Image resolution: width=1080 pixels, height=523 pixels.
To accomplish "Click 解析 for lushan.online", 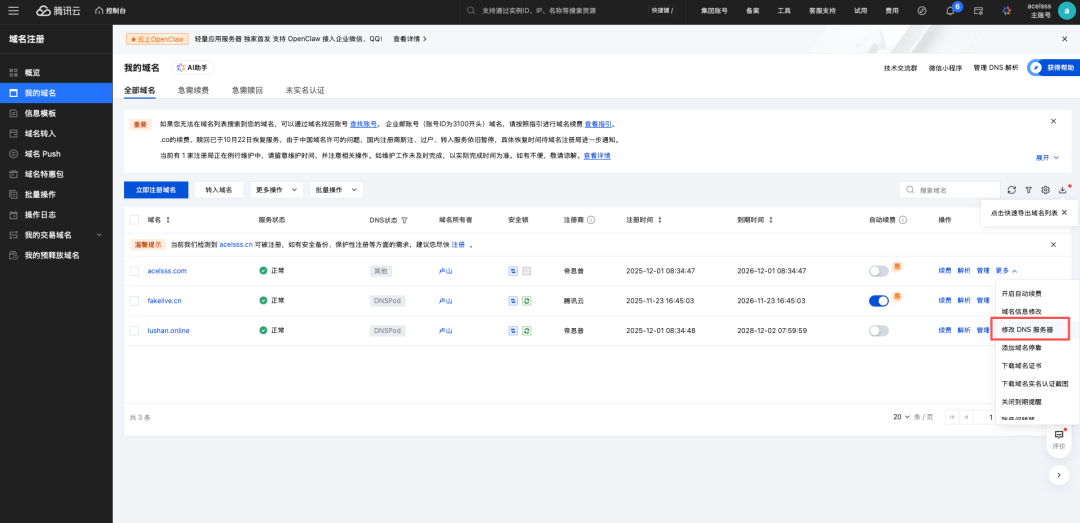I will click(x=964, y=331).
